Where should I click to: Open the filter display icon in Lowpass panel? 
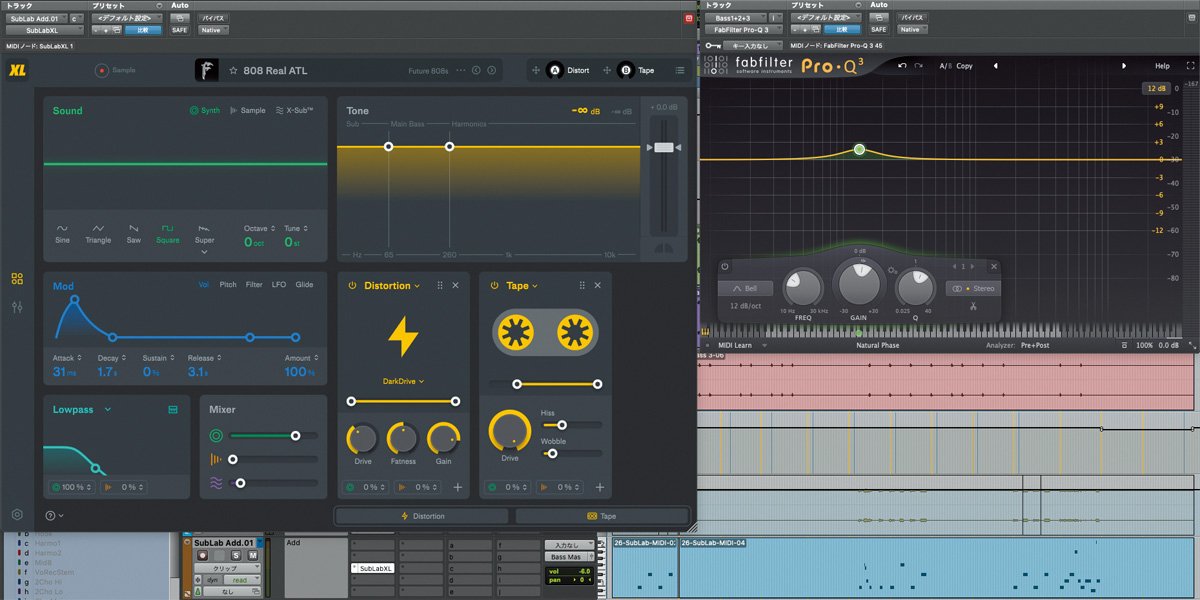click(x=173, y=410)
